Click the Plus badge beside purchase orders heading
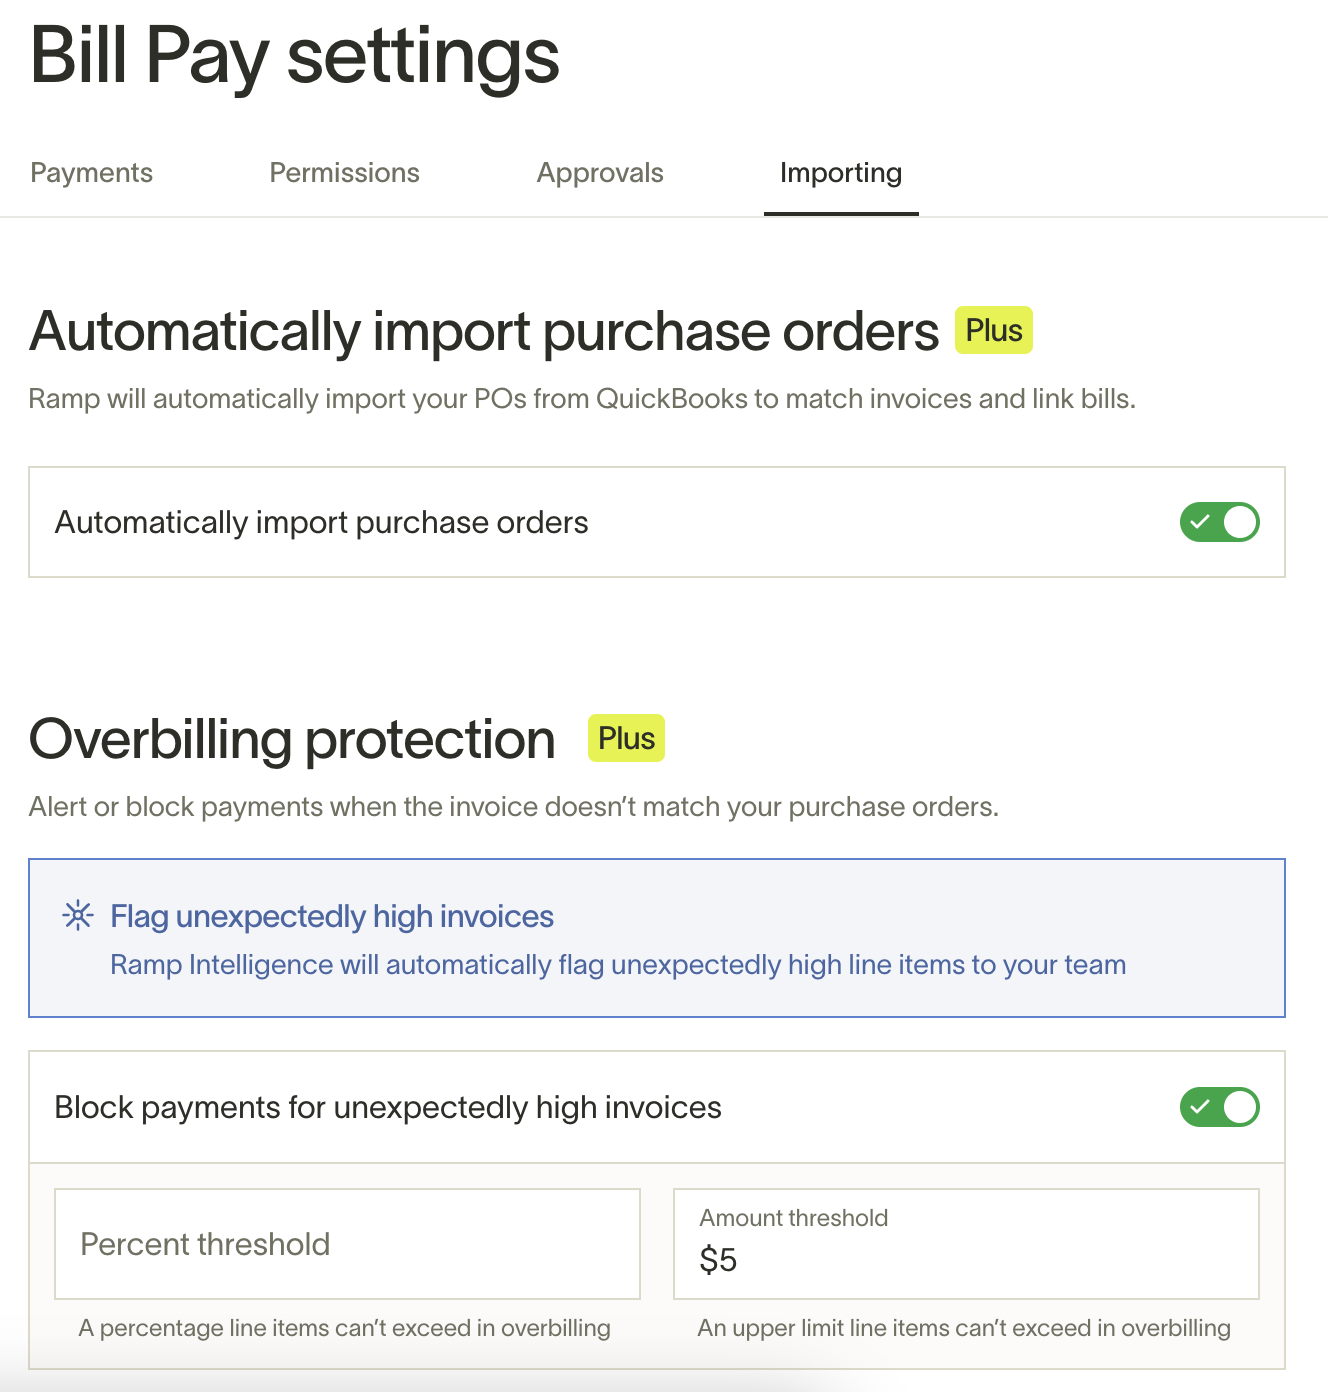The width and height of the screenshot is (1328, 1392). click(994, 330)
